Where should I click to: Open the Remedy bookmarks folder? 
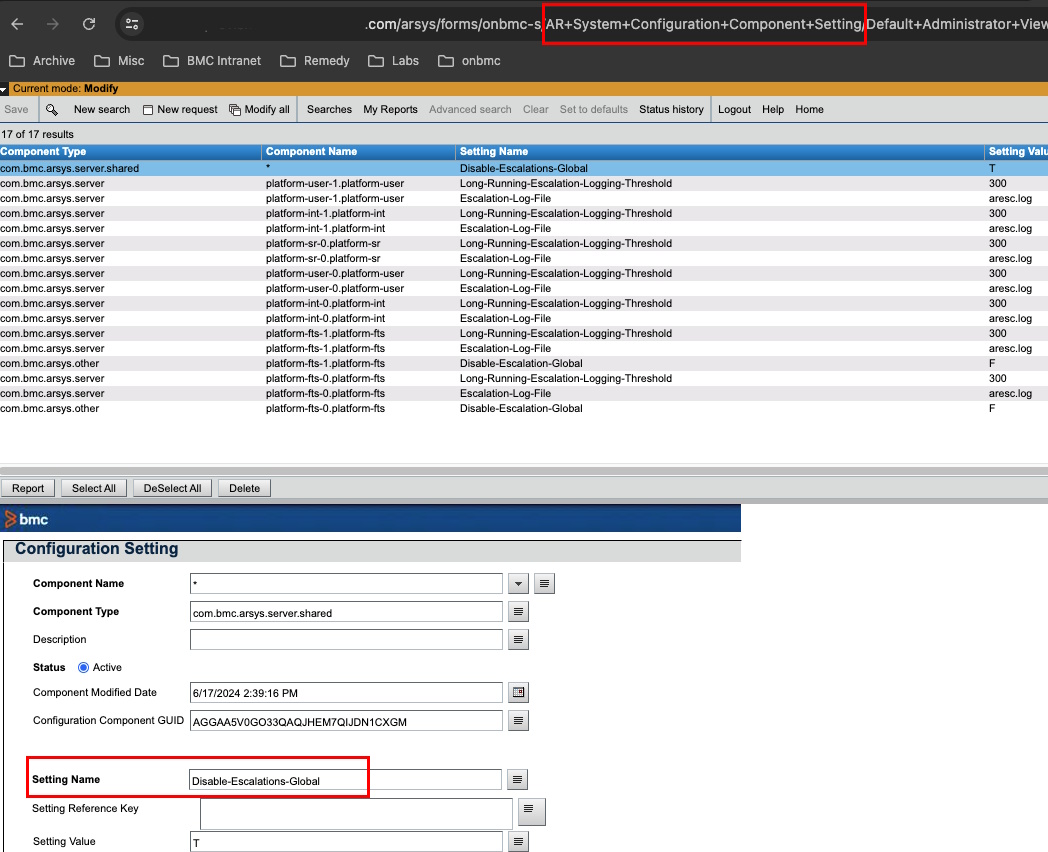pos(315,61)
